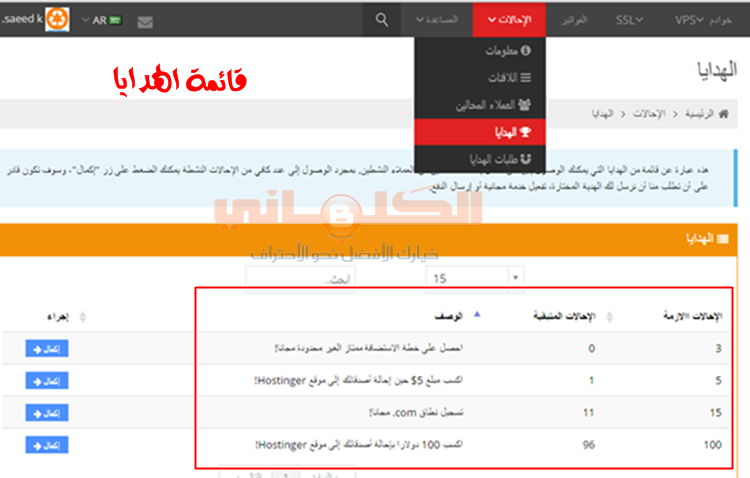
Task: Select الهدايا highlighted menu entry
Action: [480, 132]
